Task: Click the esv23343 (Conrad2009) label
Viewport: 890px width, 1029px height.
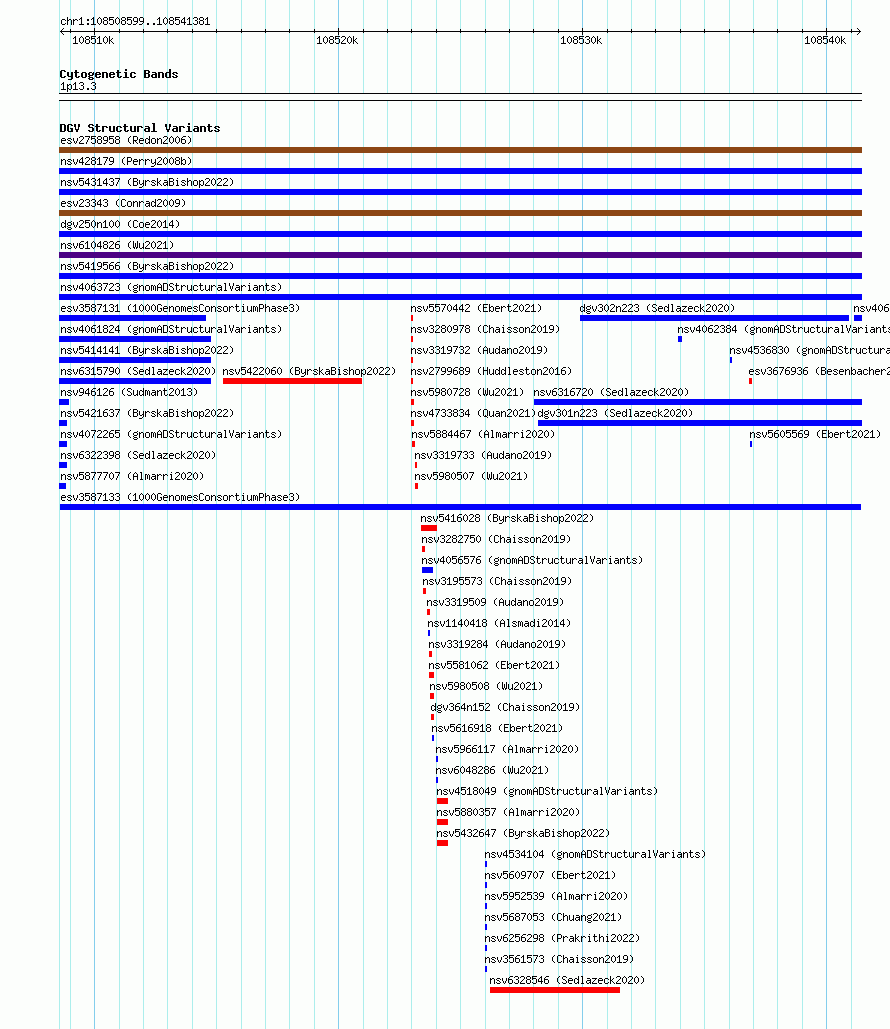Action: pos(123,203)
